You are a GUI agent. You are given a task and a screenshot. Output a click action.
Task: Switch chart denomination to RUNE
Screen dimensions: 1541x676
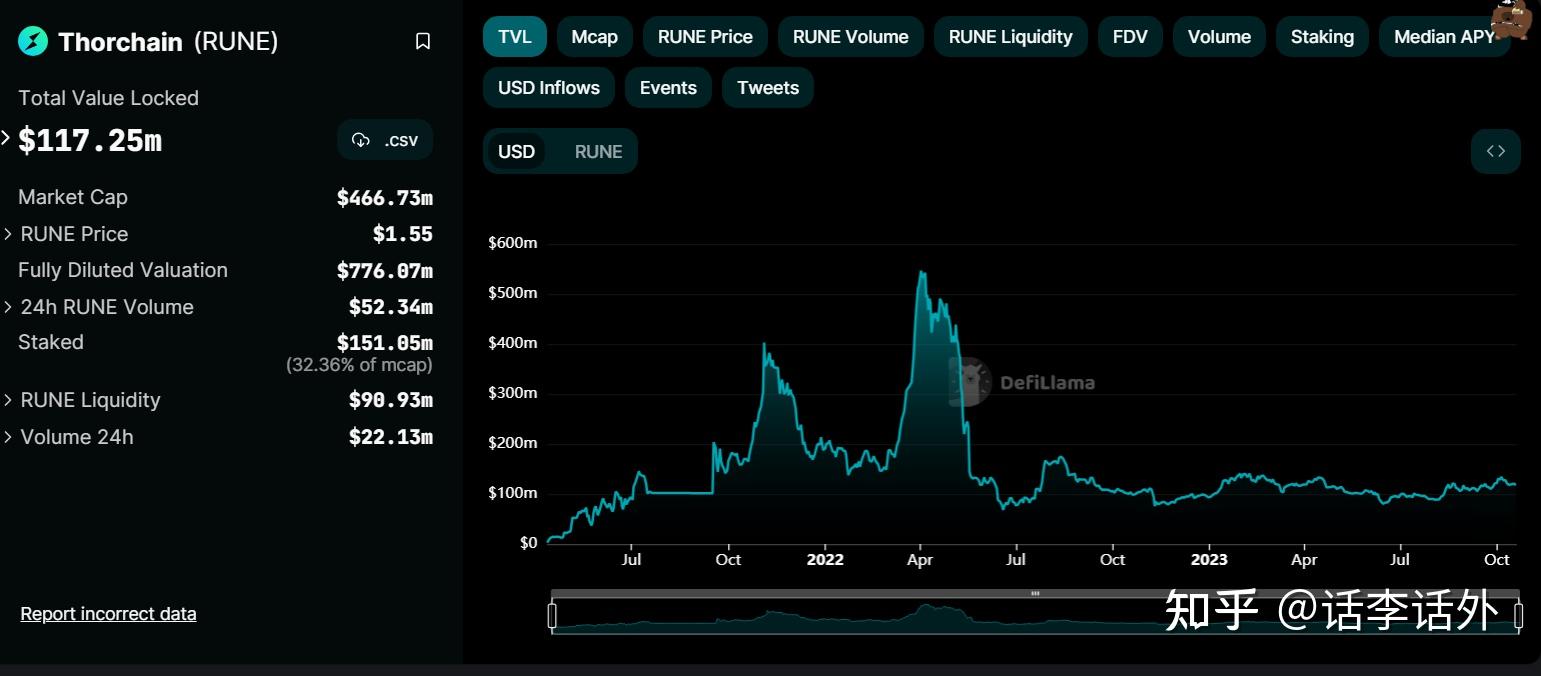click(x=597, y=151)
